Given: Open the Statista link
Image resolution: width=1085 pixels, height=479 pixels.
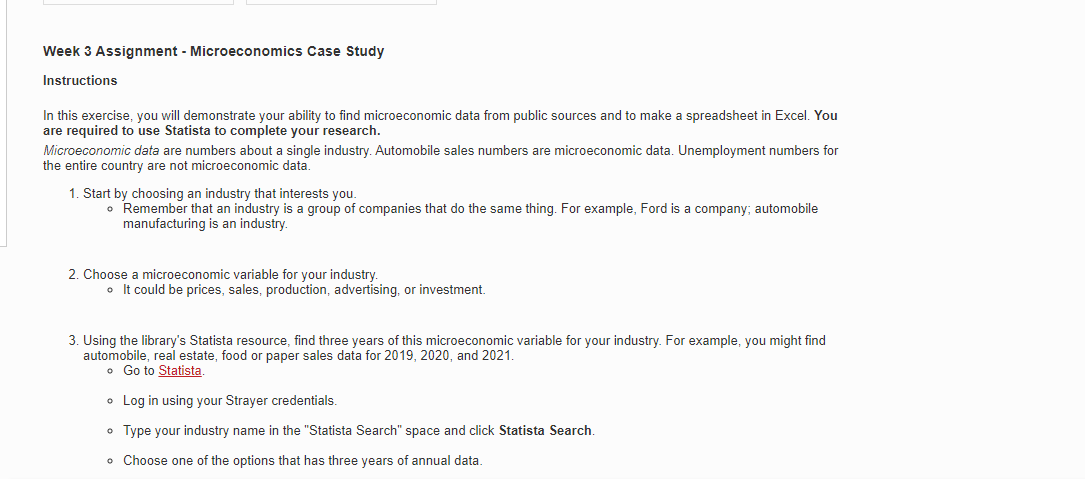Looking at the screenshot, I should [180, 370].
